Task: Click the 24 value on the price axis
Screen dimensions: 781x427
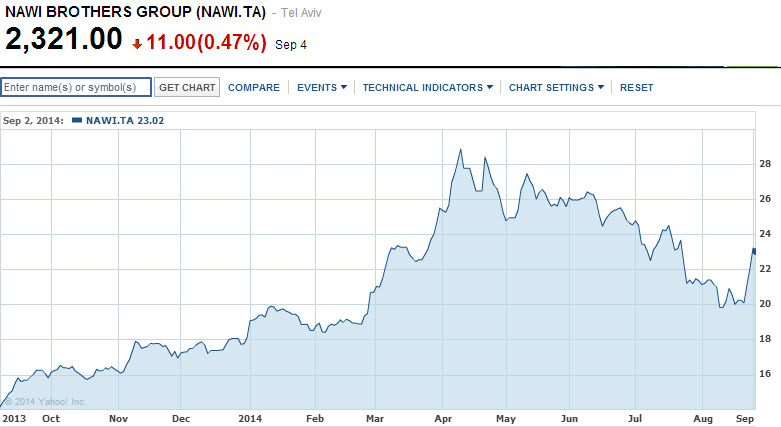Action: [765, 234]
